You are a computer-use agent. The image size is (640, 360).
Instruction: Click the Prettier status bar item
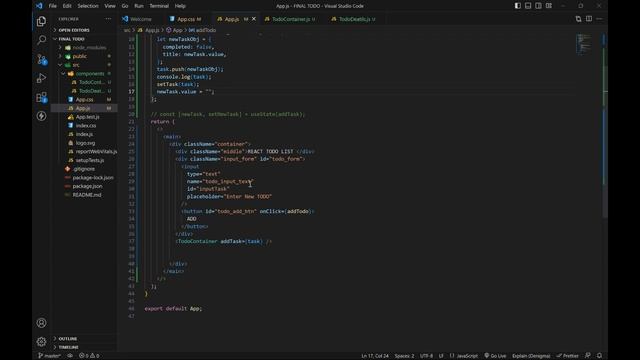coord(567,356)
